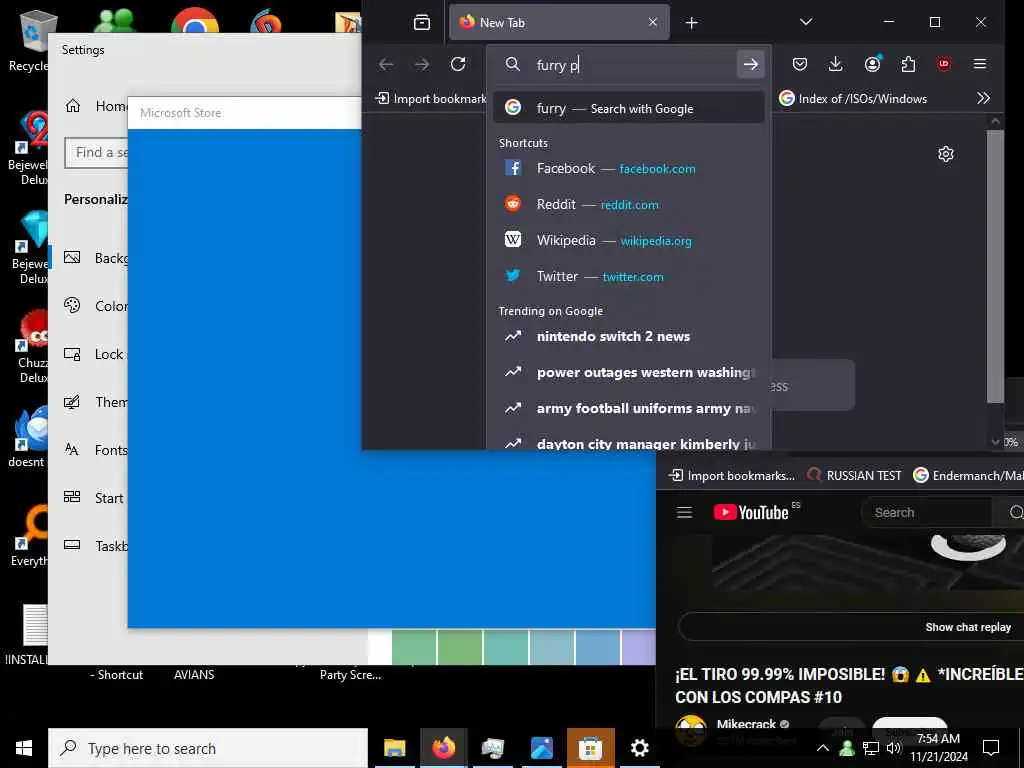1024x768 pixels.
Task: Close the New Tab tab
Action: pos(652,22)
